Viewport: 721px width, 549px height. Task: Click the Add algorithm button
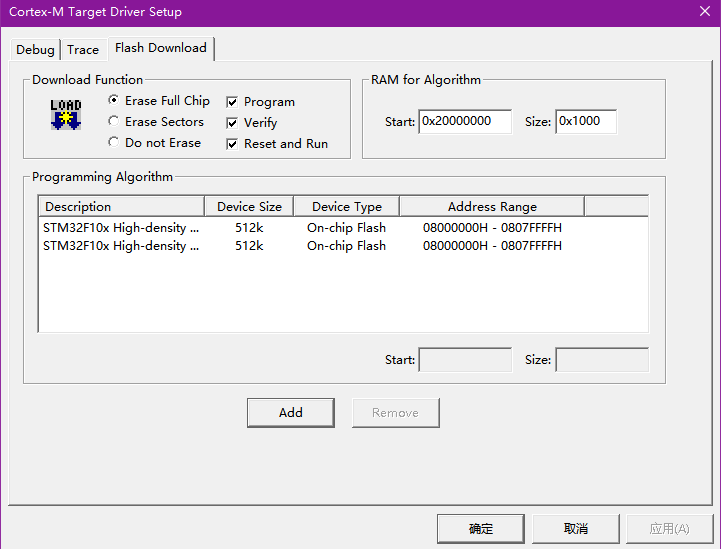pos(291,413)
